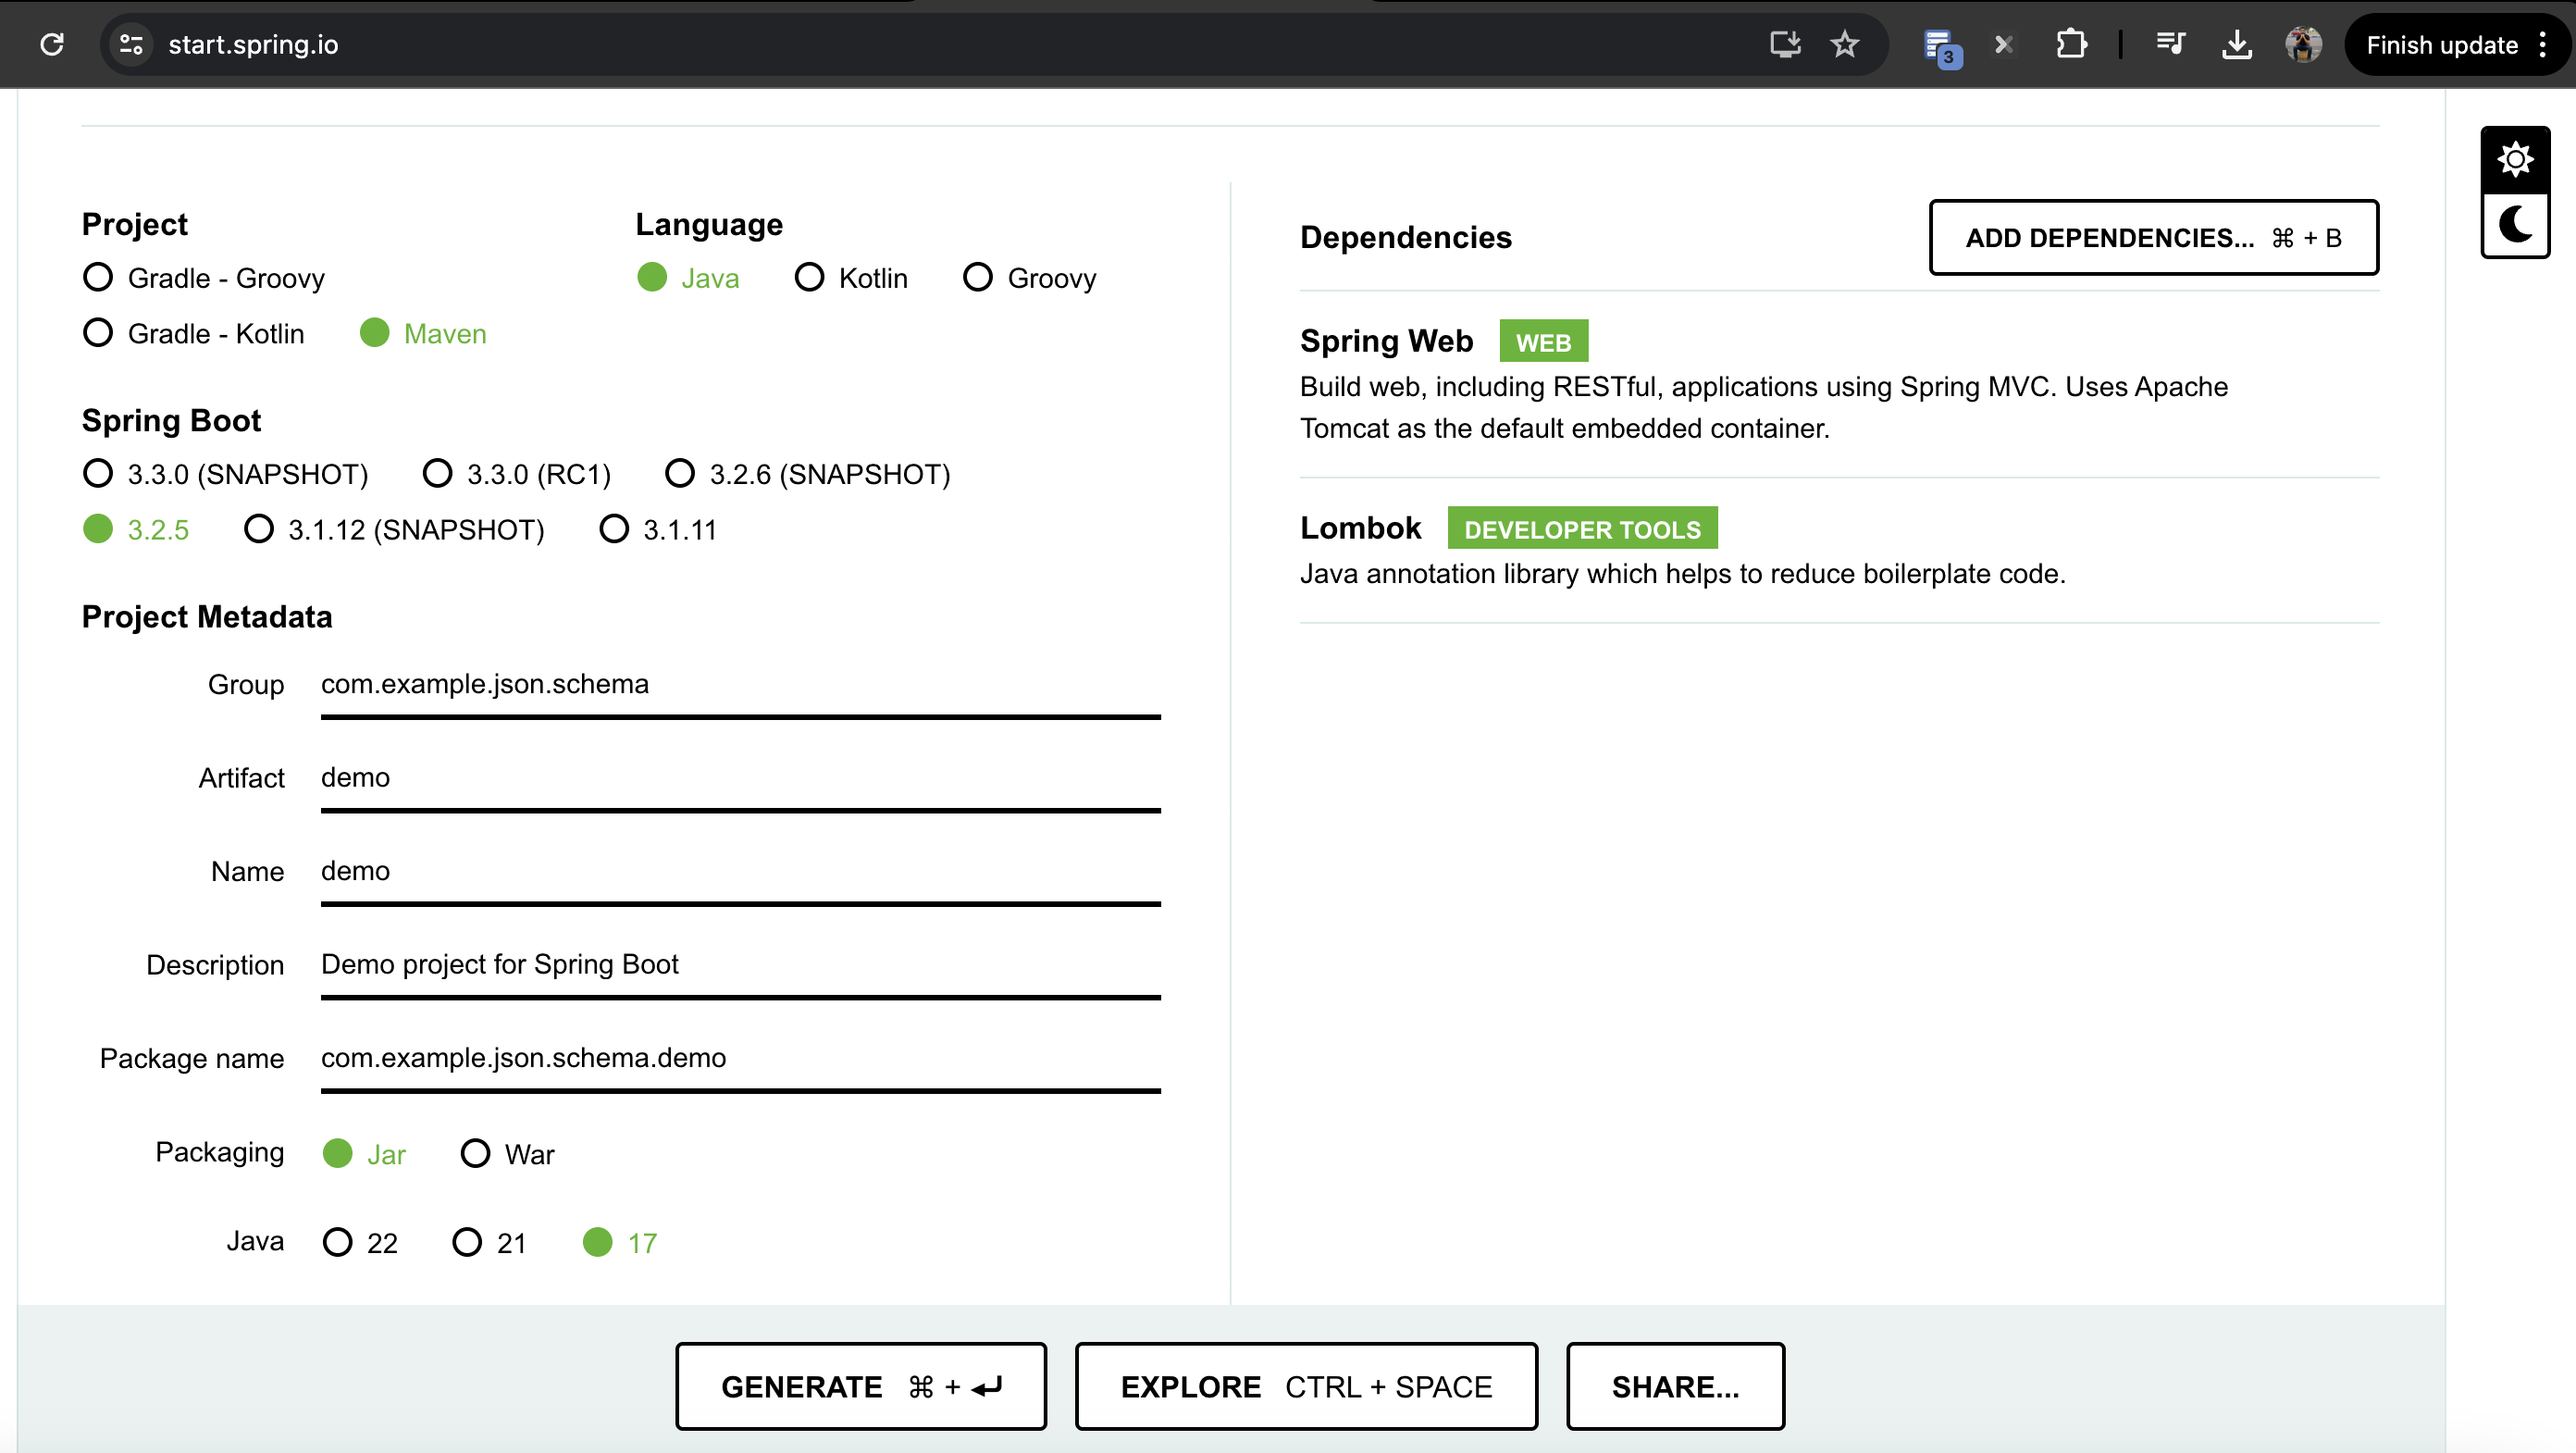Bookmark this page with the star icon
2576x1453 pixels.
click(x=1844, y=45)
